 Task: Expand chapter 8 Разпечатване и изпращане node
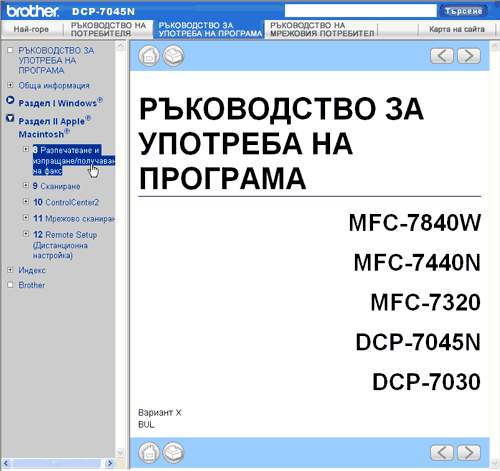click(x=26, y=149)
